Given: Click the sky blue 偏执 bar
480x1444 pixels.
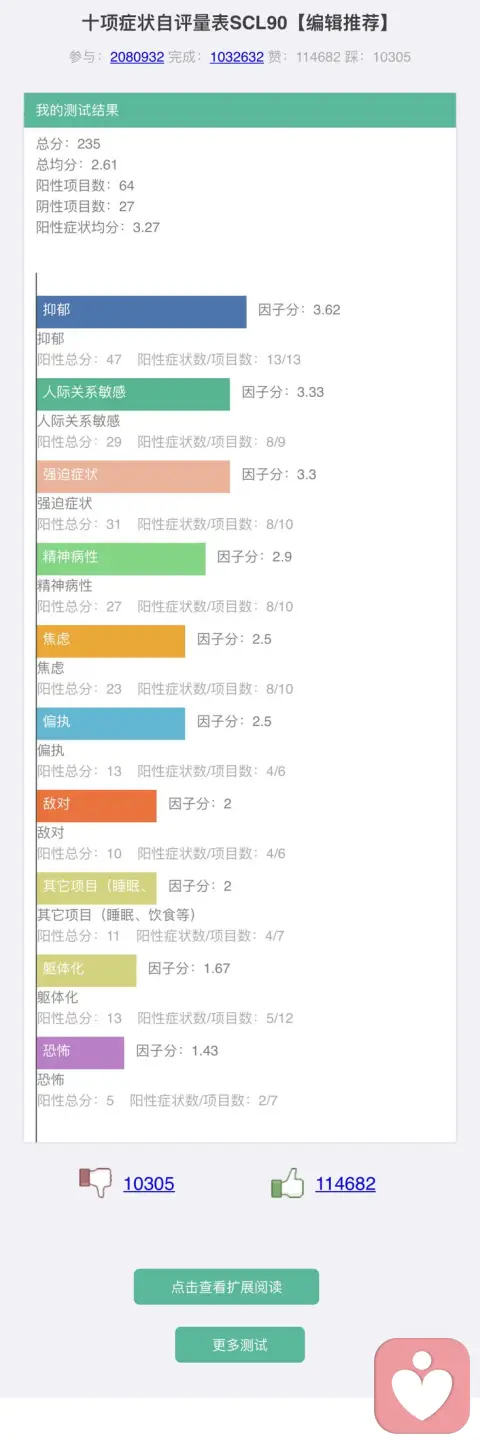Looking at the screenshot, I should pos(111,723).
